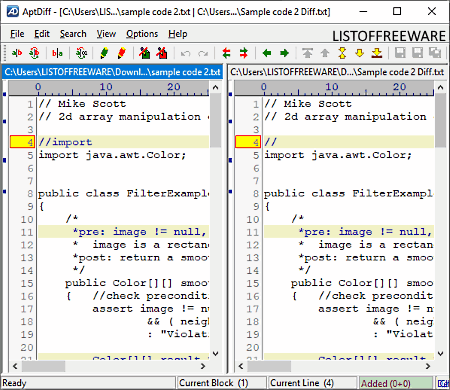The image size is (450, 390).
Task: Click the compare files 'a|b' toolbar icon
Action: [17, 53]
